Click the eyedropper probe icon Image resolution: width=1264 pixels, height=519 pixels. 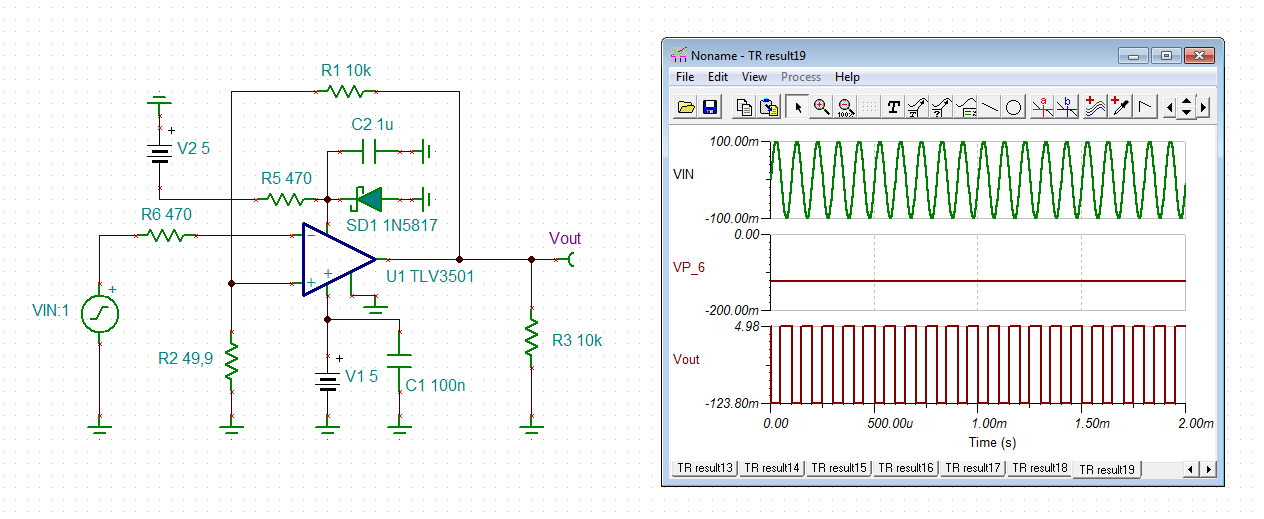pos(1119,106)
